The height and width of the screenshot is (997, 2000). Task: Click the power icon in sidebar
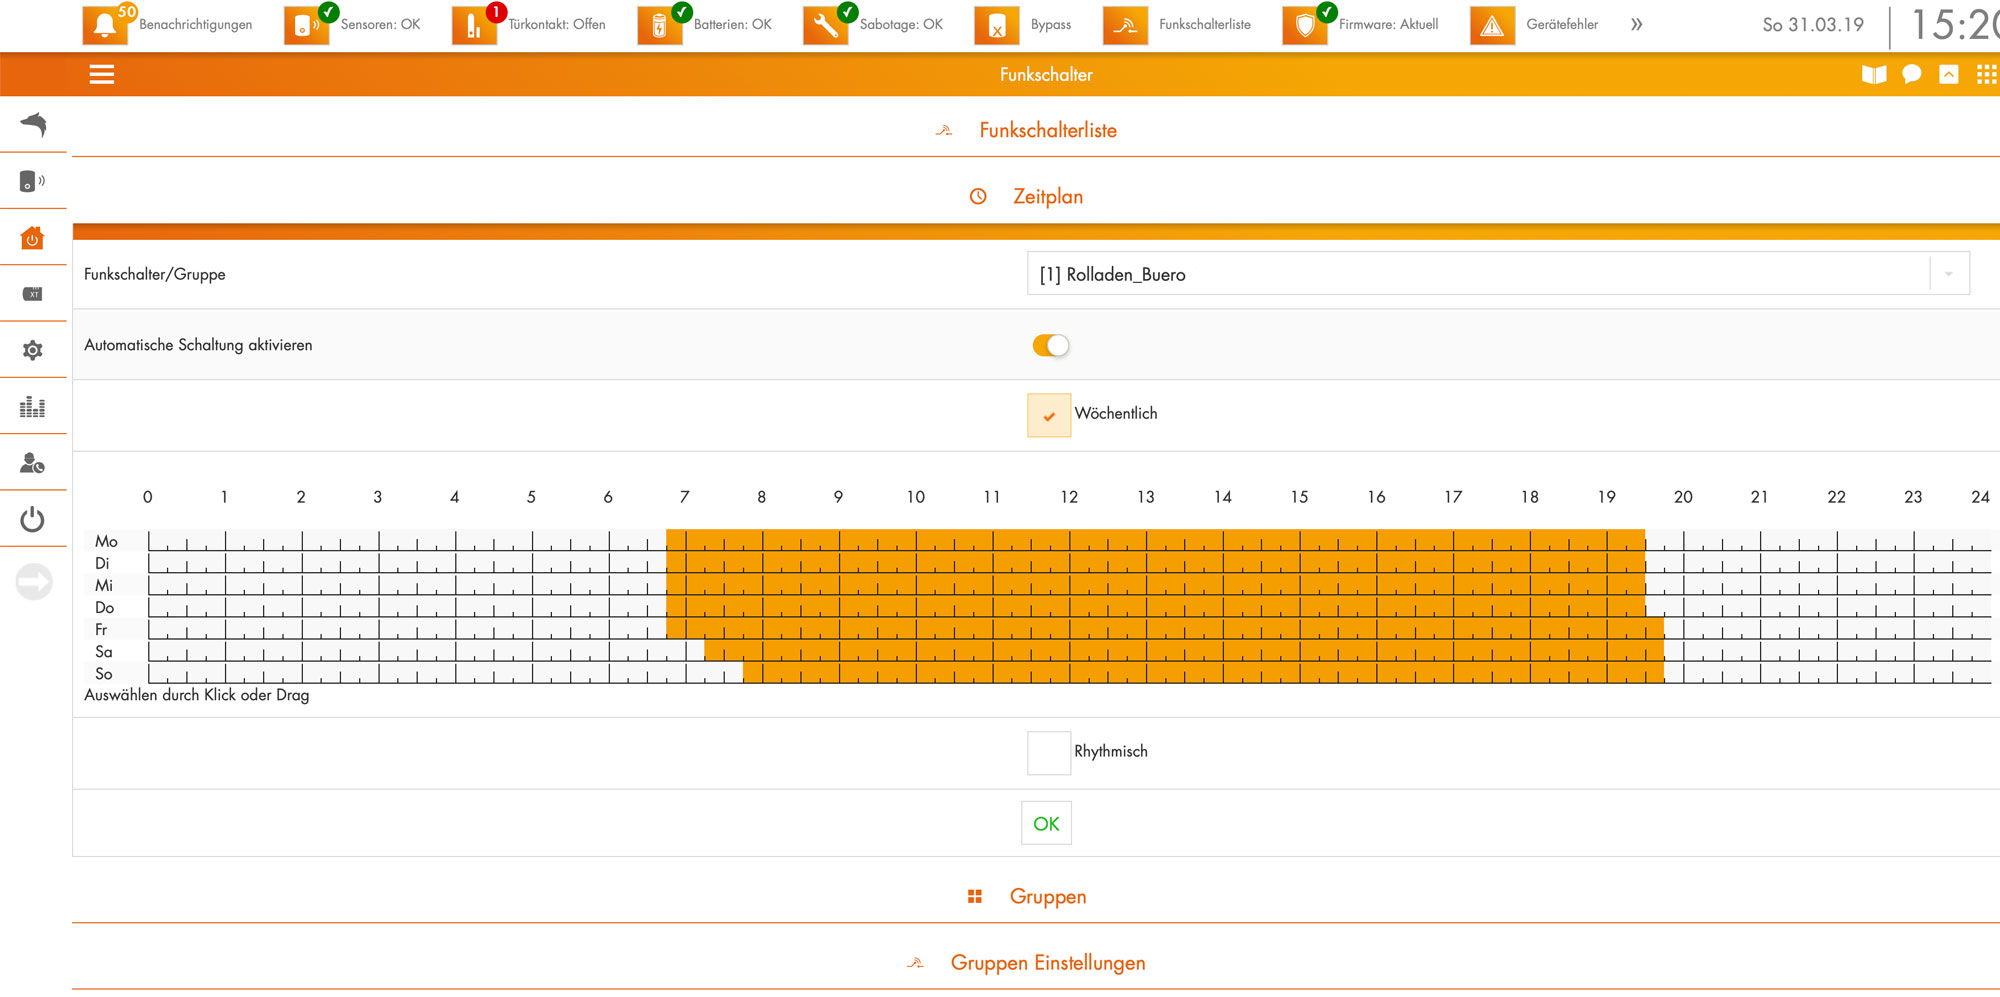pos(33,519)
